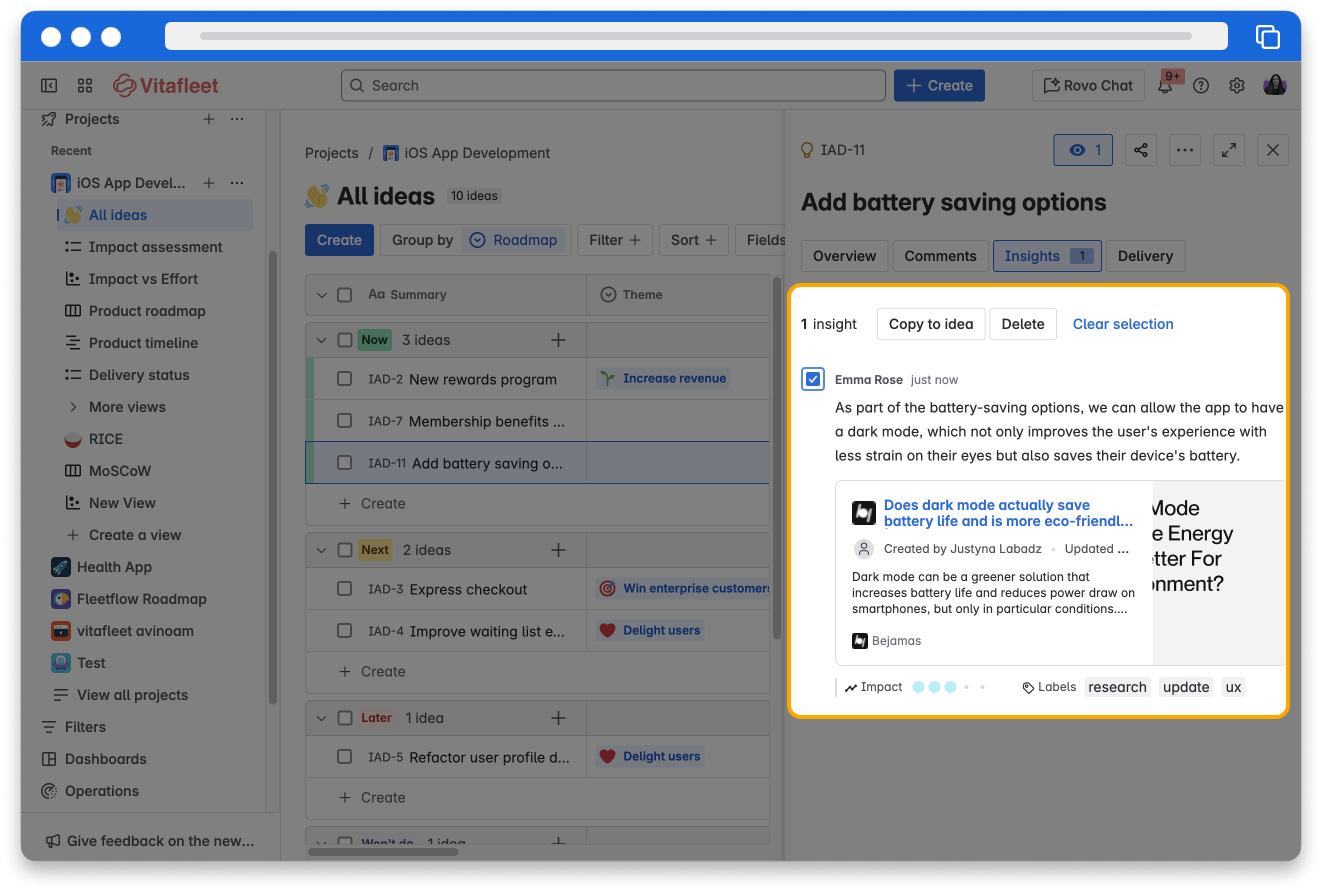Switch to the Overview tab
Viewport: 1322px width, 892px height.
845,256
